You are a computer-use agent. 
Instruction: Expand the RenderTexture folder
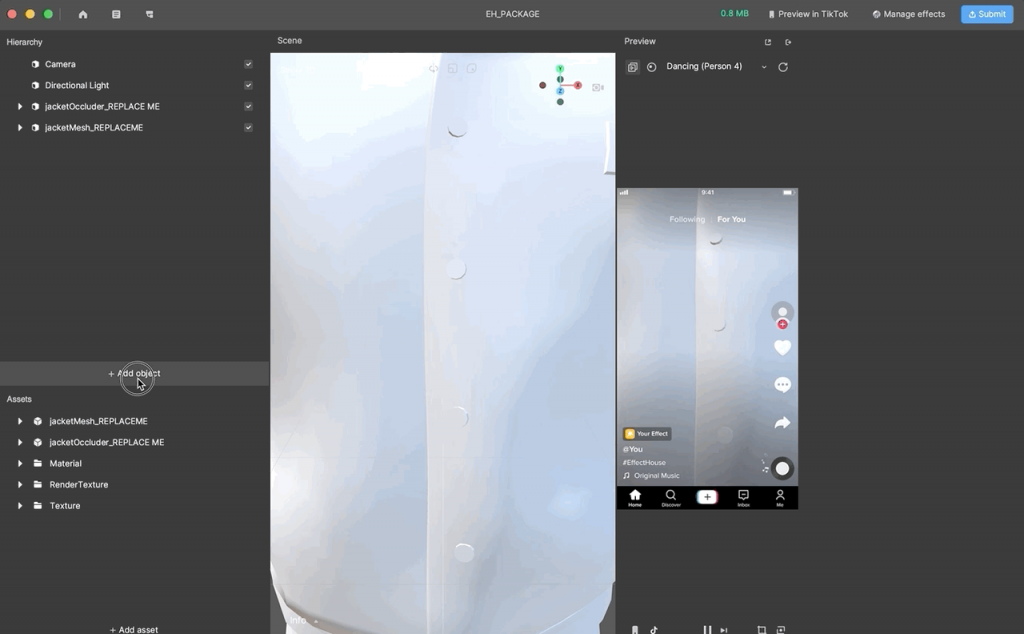click(20, 484)
